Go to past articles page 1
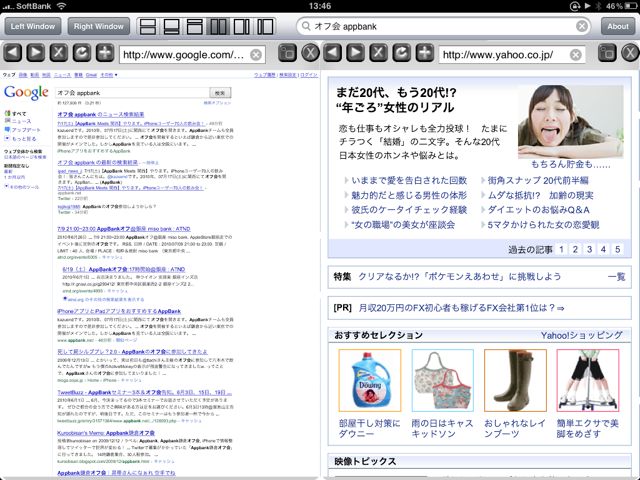 (x=561, y=249)
